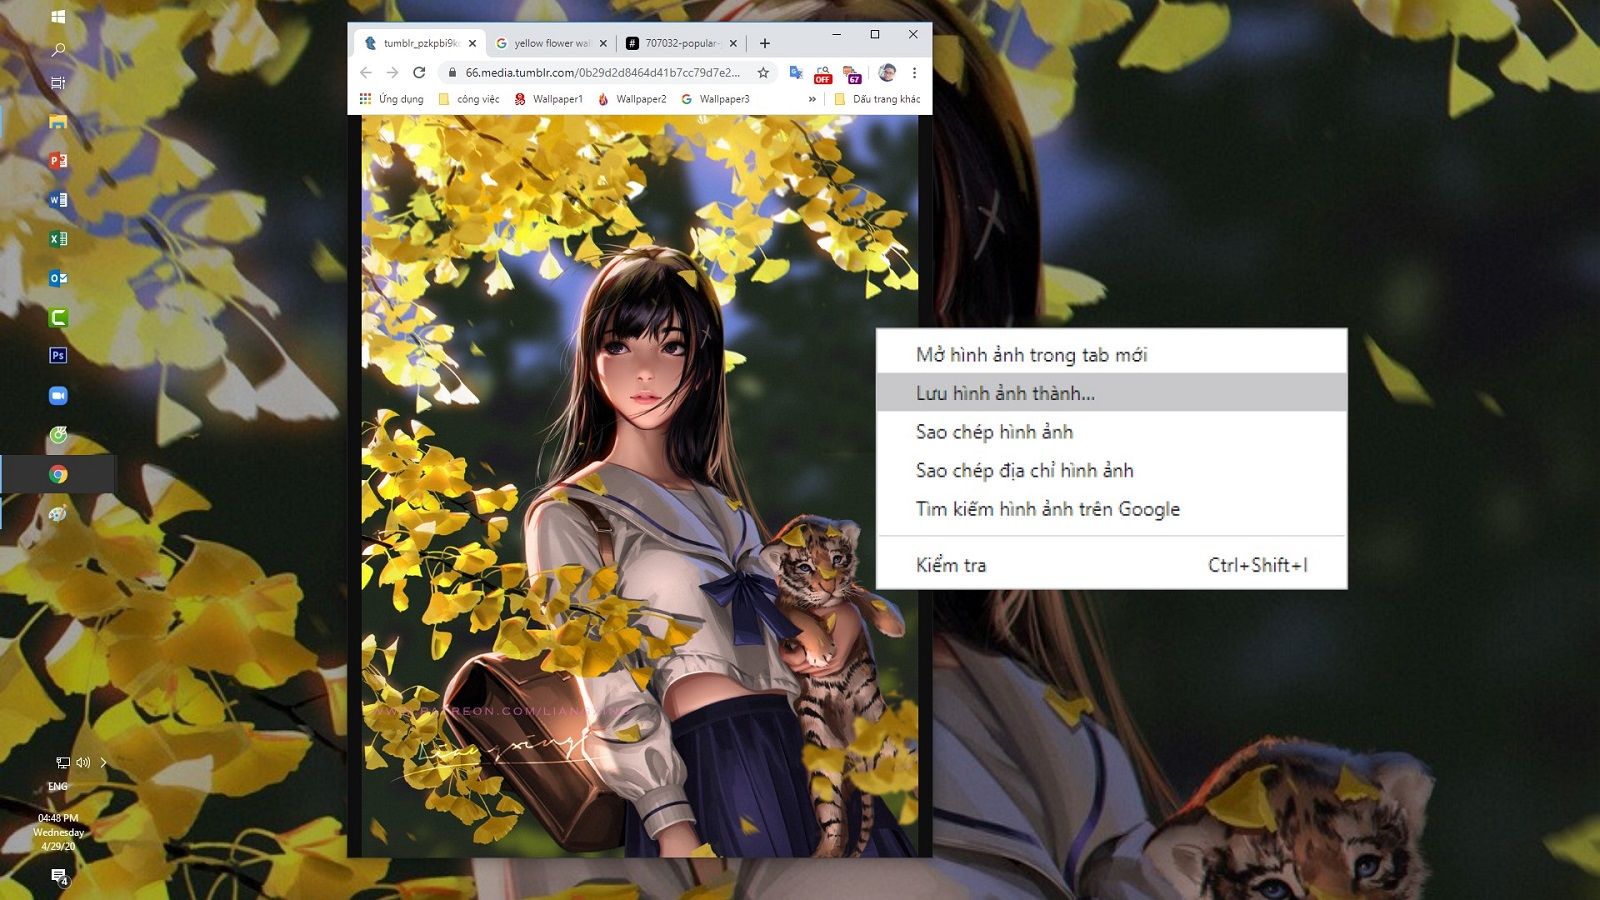
Task: Open the extension showing badge 67
Action: (853, 72)
